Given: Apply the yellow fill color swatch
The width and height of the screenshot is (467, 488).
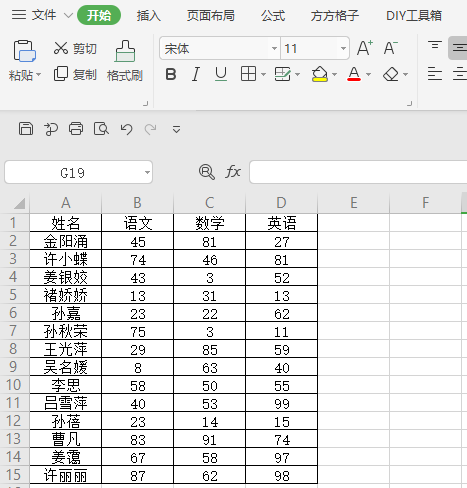Looking at the screenshot, I should 320,74.
